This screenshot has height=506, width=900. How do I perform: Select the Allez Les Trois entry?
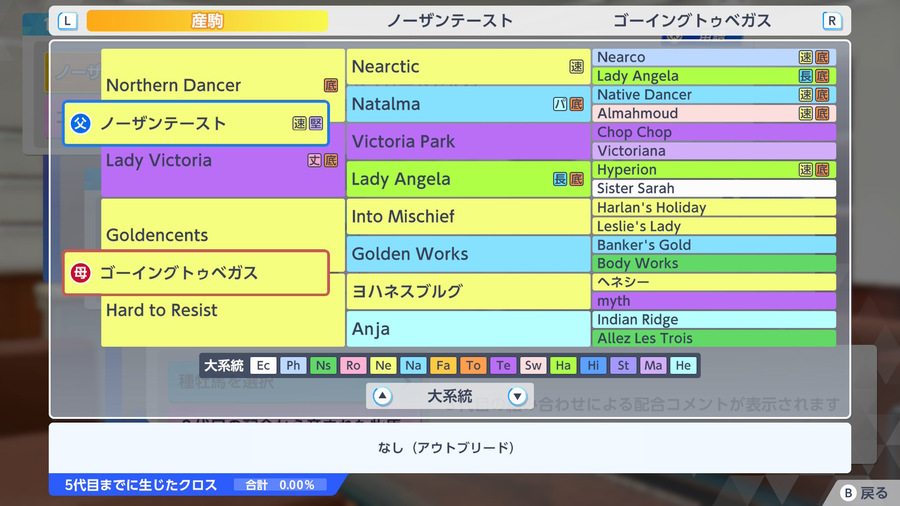pyautogui.click(x=714, y=338)
